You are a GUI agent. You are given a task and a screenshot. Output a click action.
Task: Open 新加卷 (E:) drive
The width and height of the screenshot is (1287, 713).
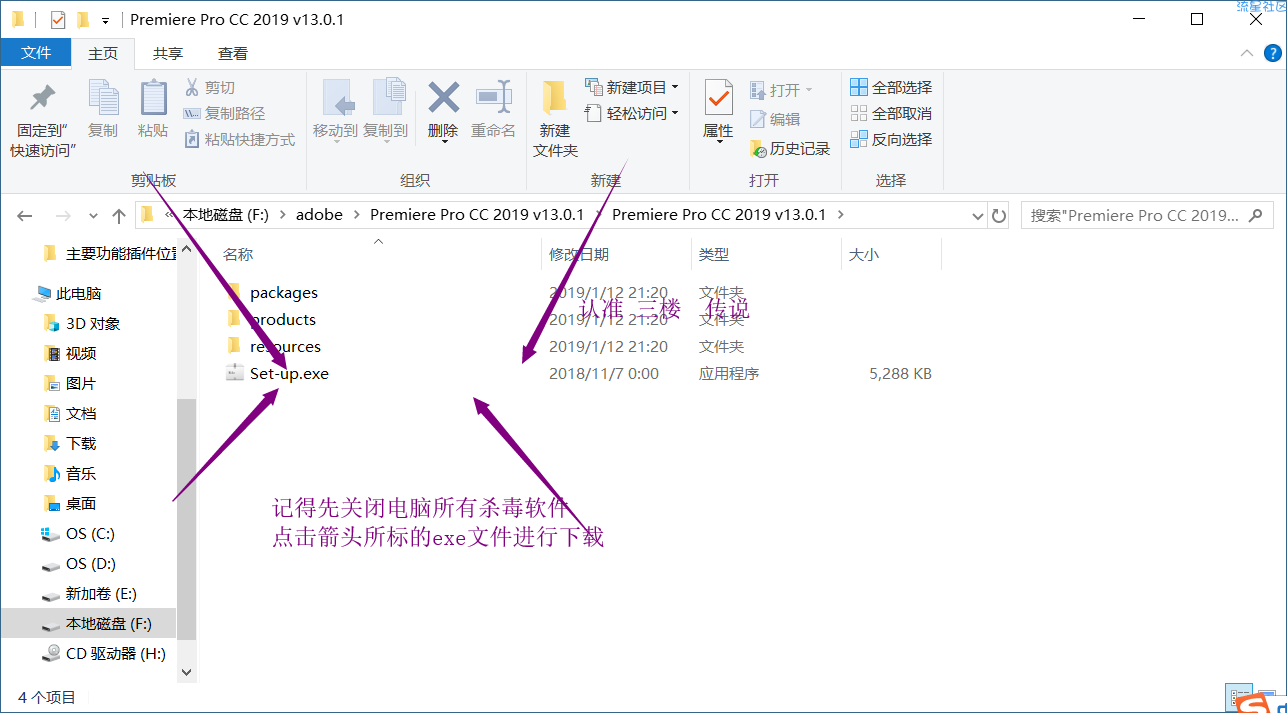click(90, 594)
